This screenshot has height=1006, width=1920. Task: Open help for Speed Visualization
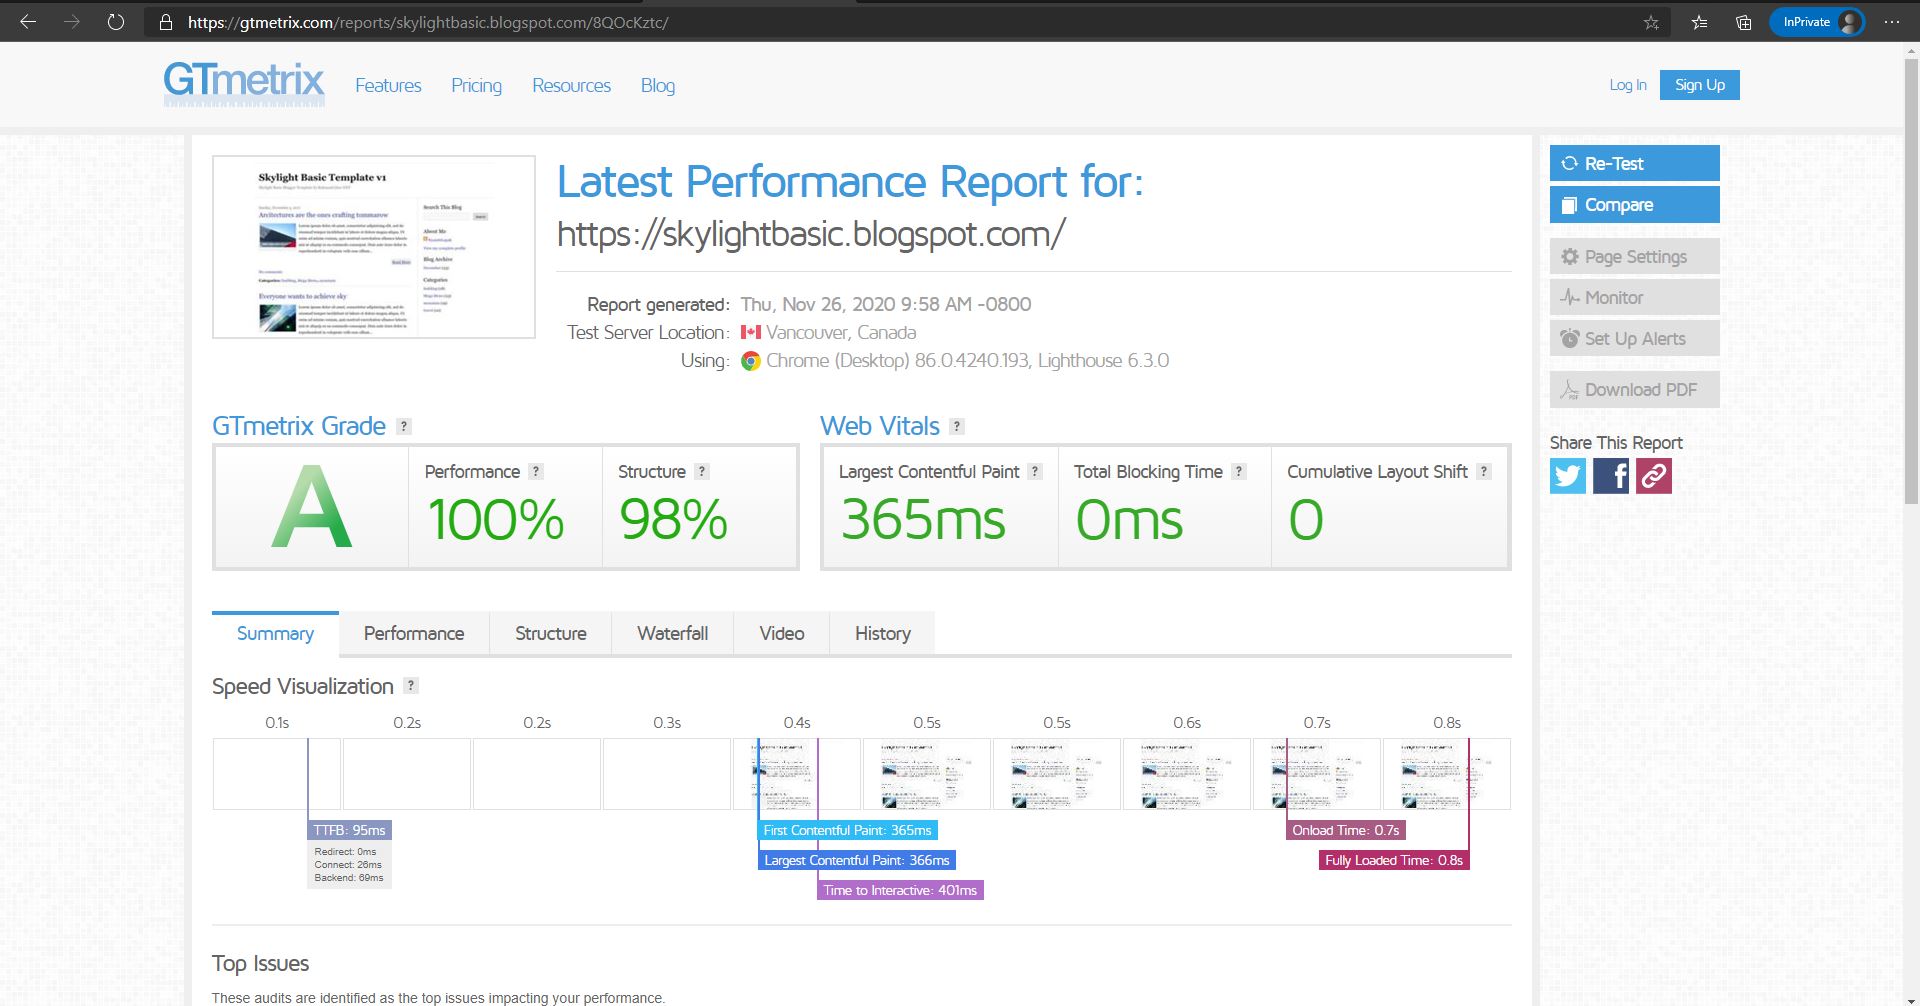tap(411, 686)
